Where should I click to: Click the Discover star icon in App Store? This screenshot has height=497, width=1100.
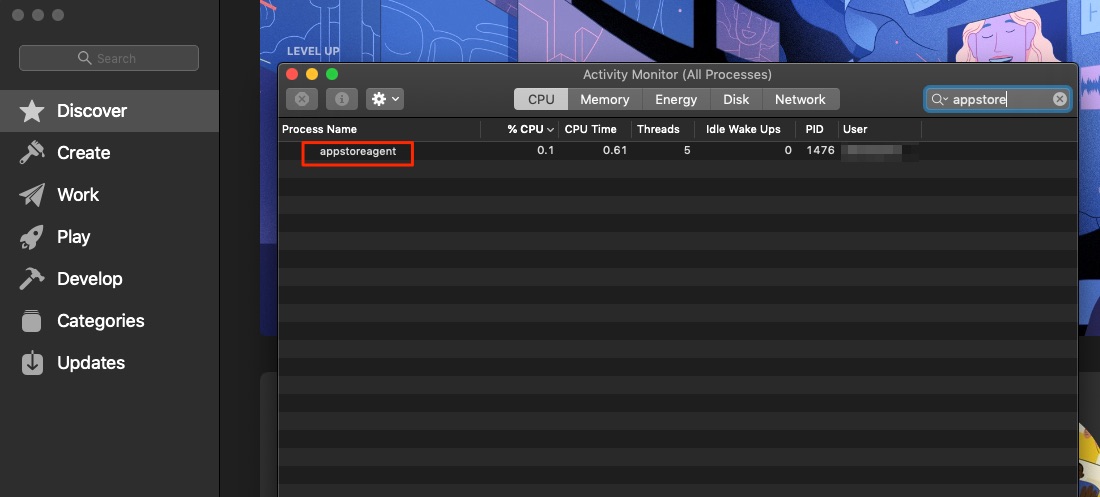(32, 111)
